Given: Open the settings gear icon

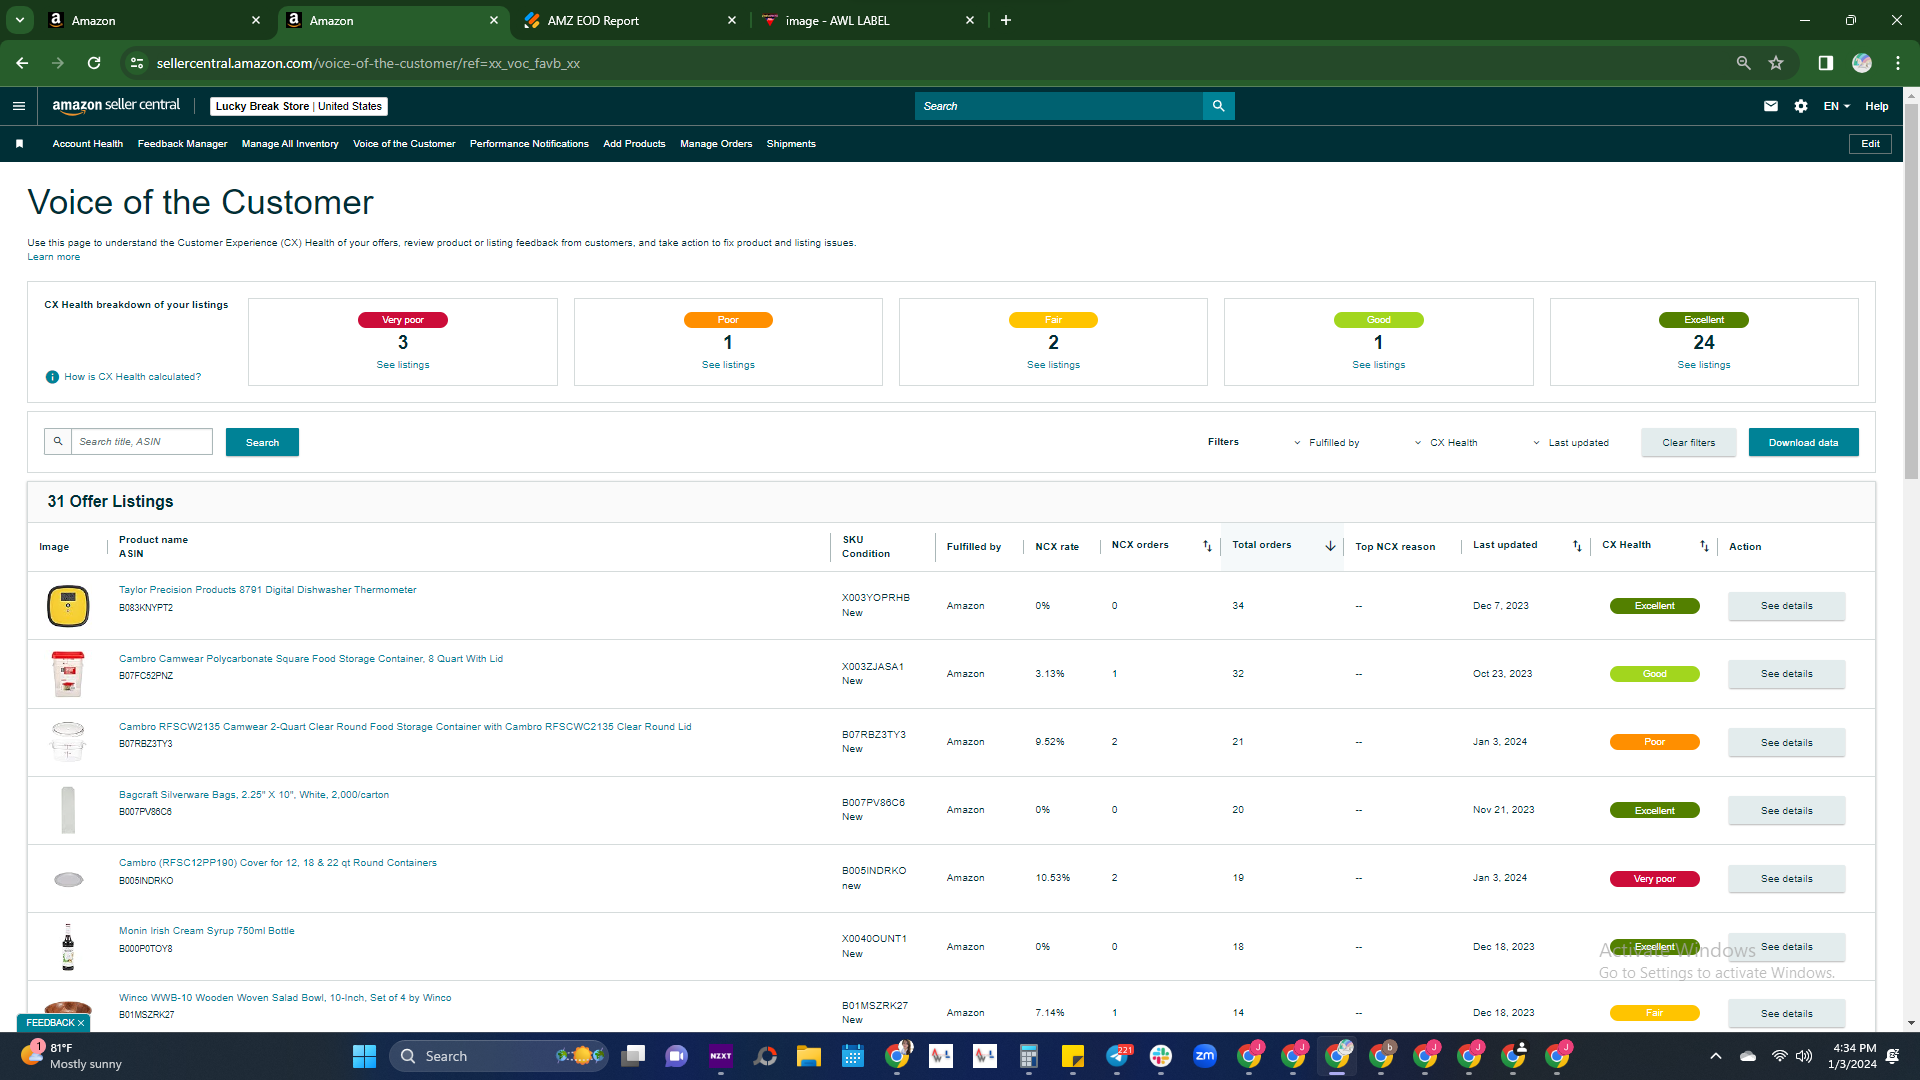Looking at the screenshot, I should point(1801,106).
